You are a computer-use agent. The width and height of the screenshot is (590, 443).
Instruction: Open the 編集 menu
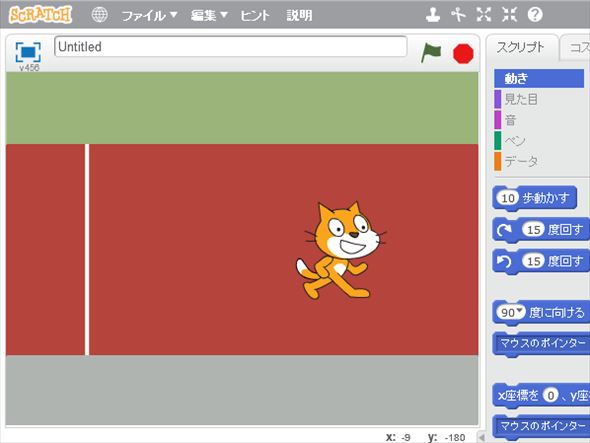coord(209,15)
